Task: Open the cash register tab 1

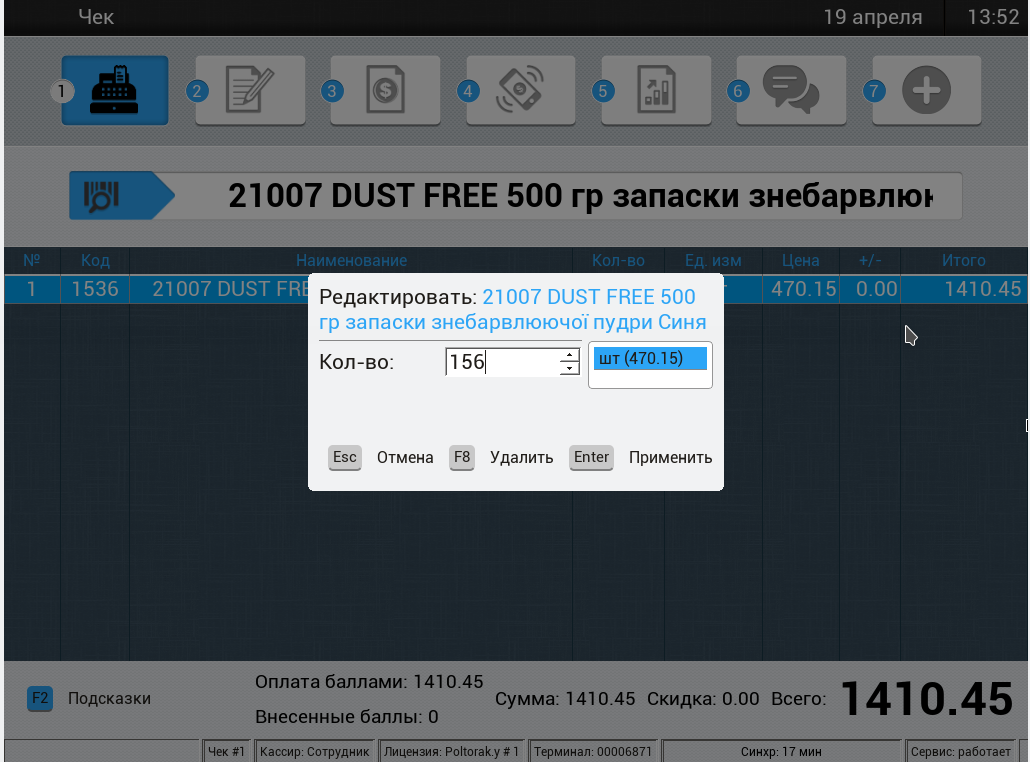Action: tap(115, 90)
